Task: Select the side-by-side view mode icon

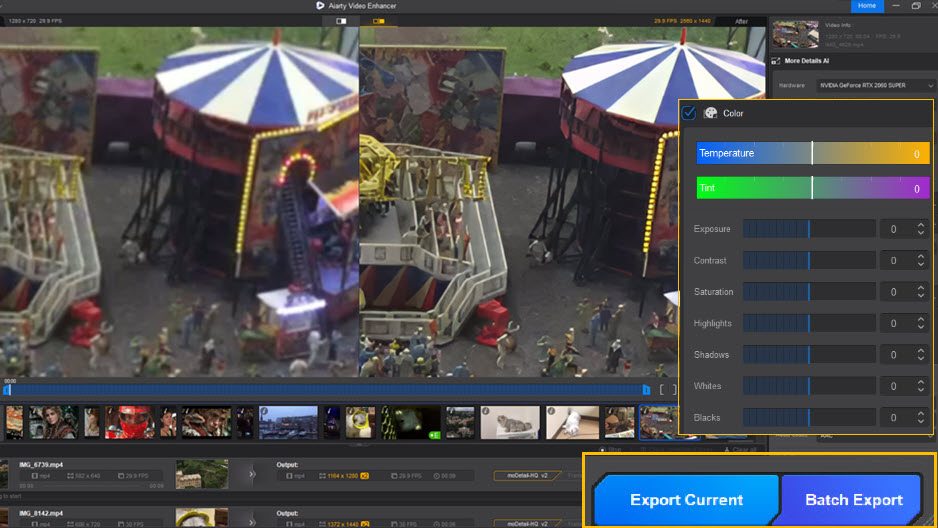Action: (376, 20)
